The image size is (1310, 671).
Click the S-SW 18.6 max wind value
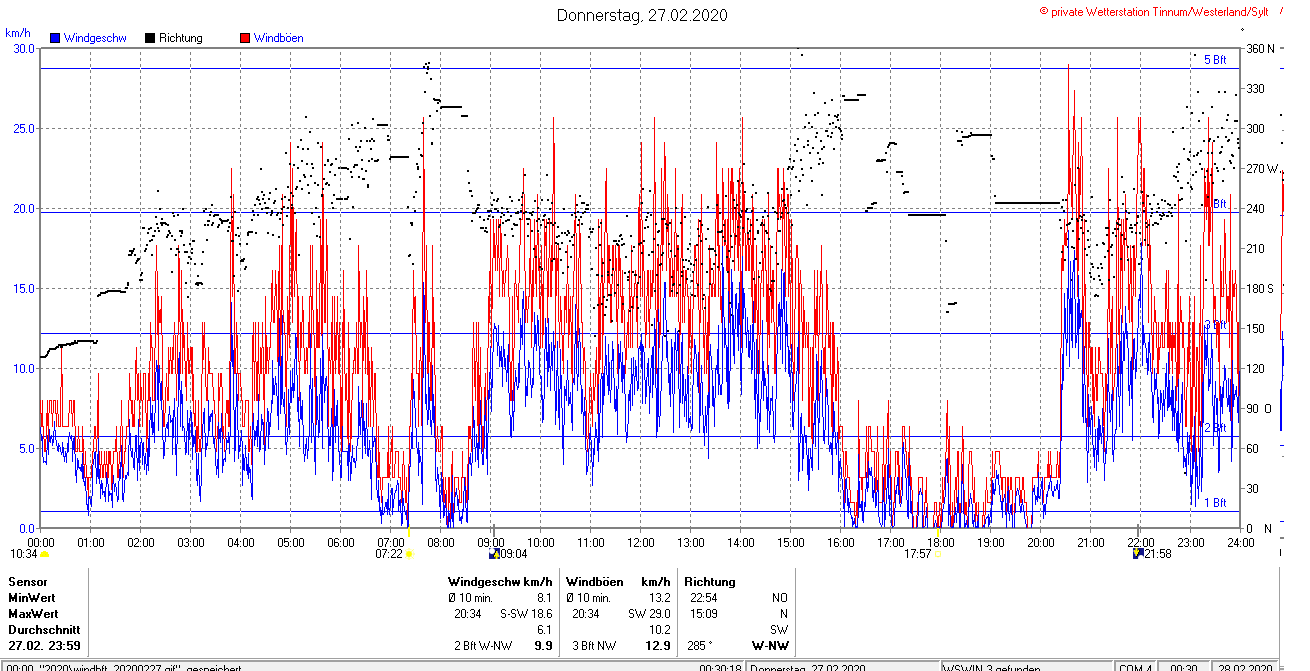(x=526, y=613)
